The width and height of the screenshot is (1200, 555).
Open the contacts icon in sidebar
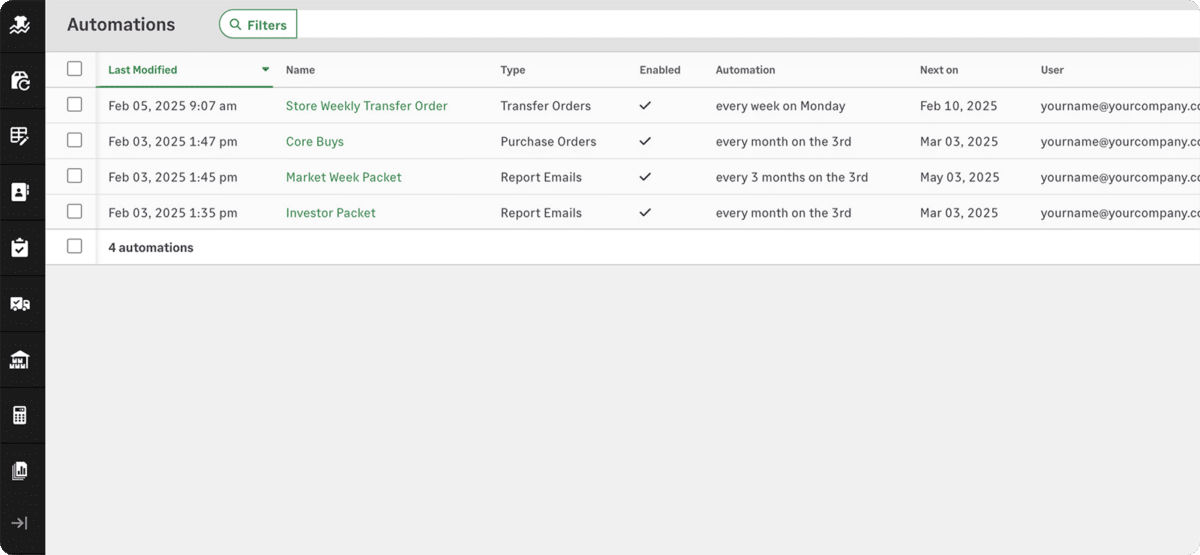[x=20, y=192]
